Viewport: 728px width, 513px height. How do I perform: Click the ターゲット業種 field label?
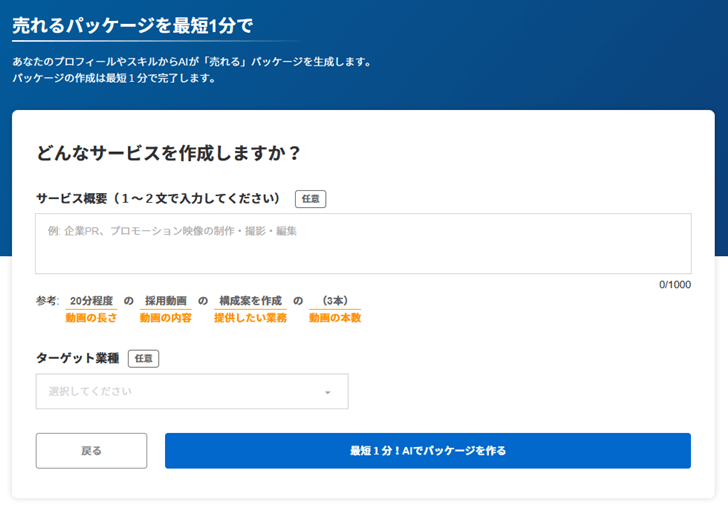pos(77,358)
